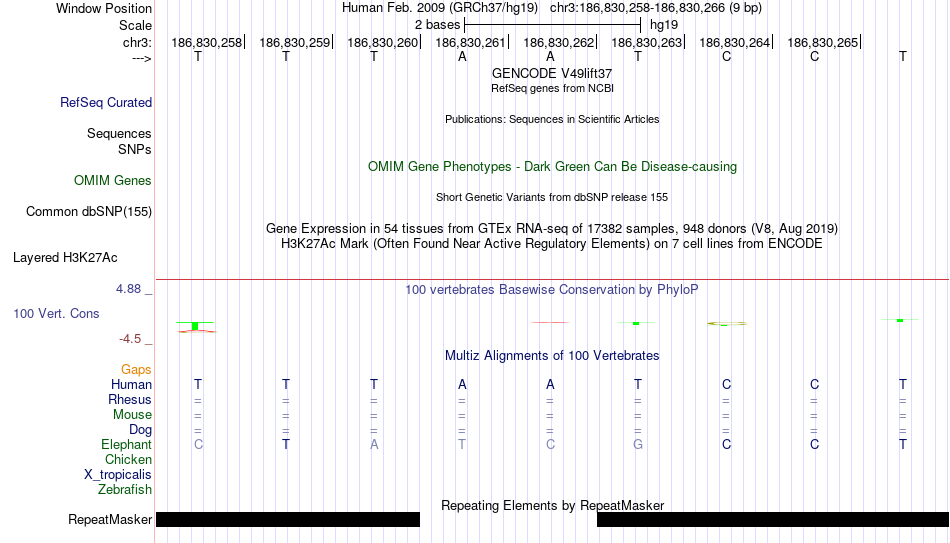This screenshot has height=543, width=950.
Task: Select the Chicken species label
Action: click(x=128, y=459)
